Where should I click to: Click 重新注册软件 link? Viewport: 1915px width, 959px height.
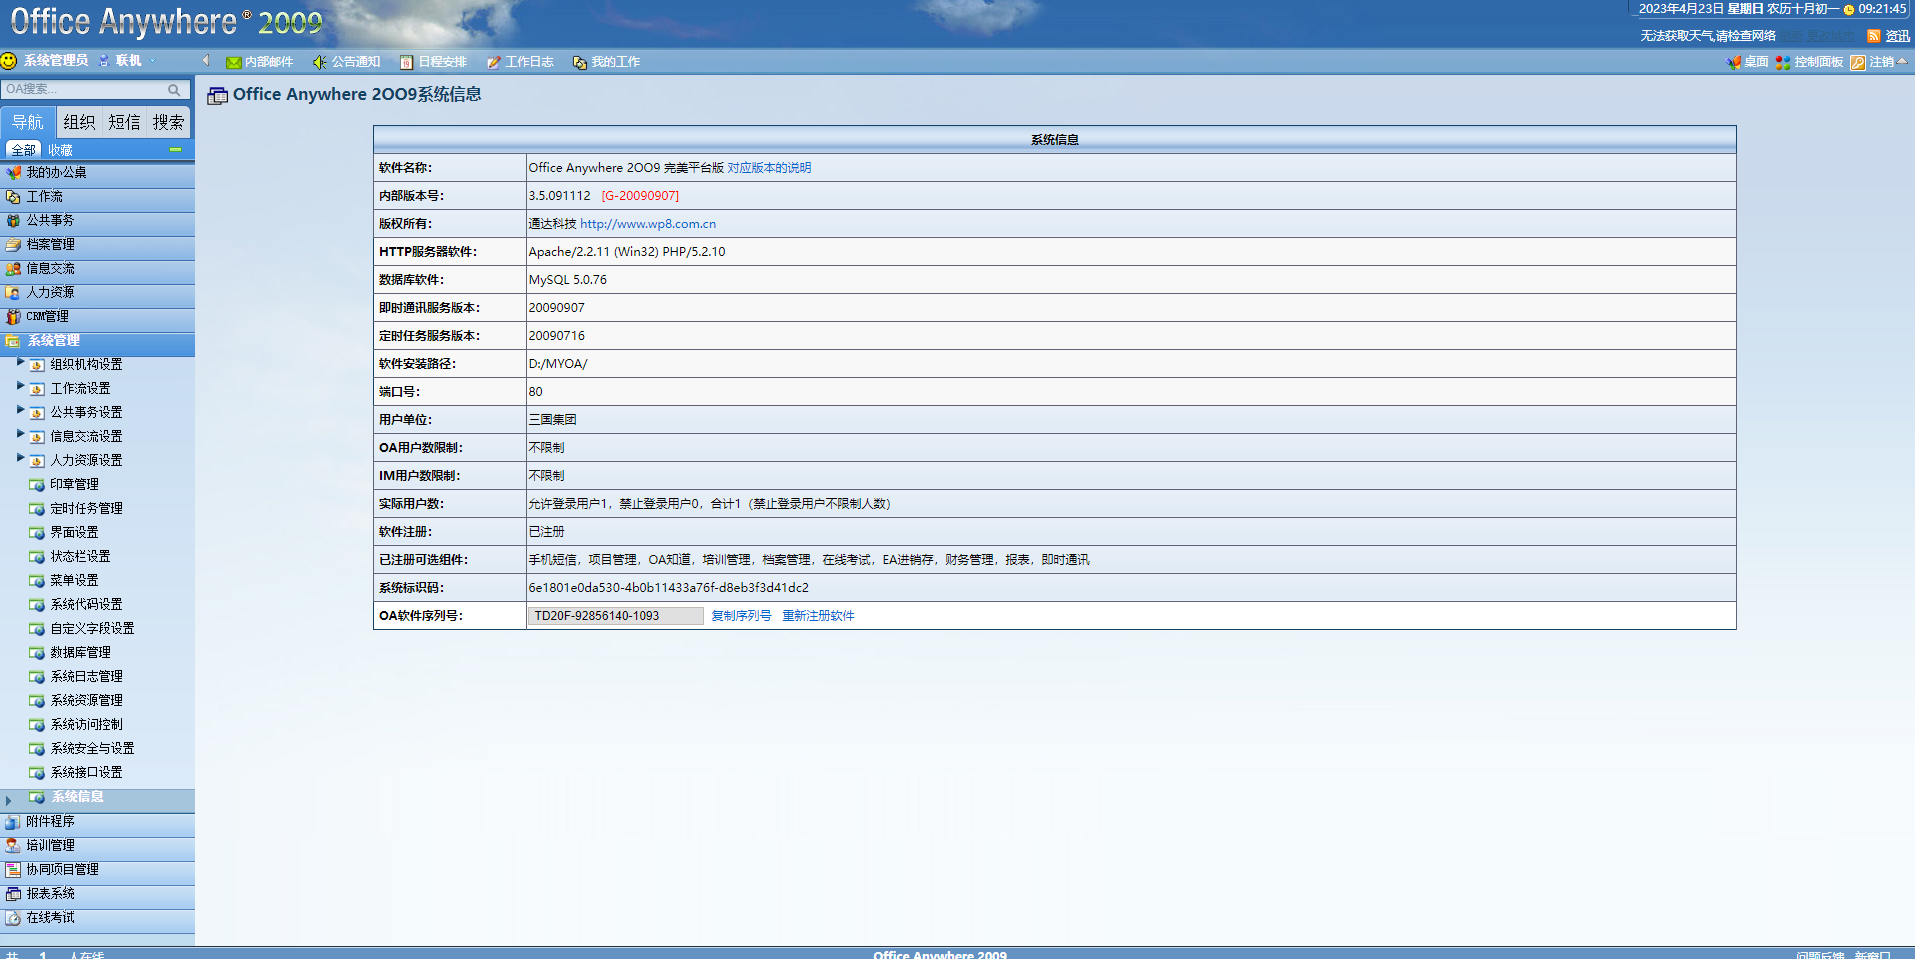click(818, 616)
